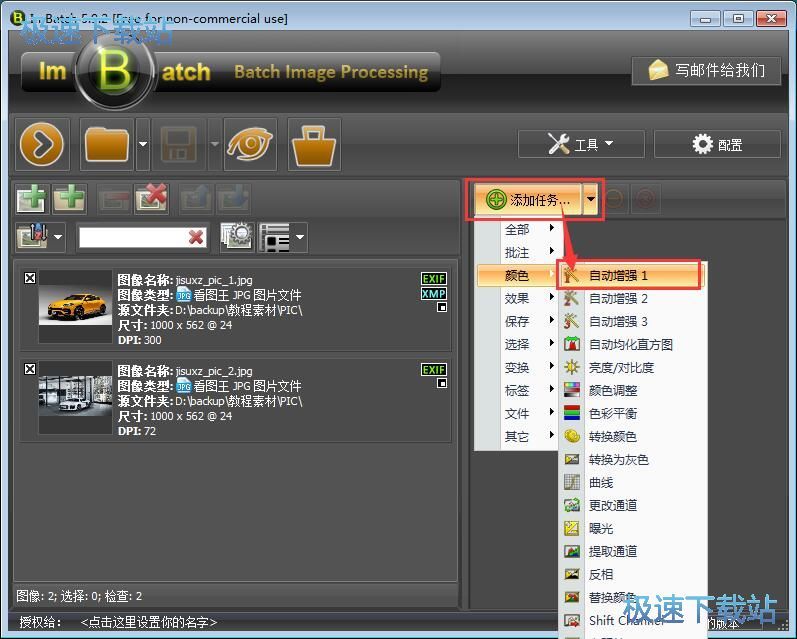This screenshot has height=639, width=797.
Task: Open the eye image monitor icon
Action: pyautogui.click(x=250, y=144)
